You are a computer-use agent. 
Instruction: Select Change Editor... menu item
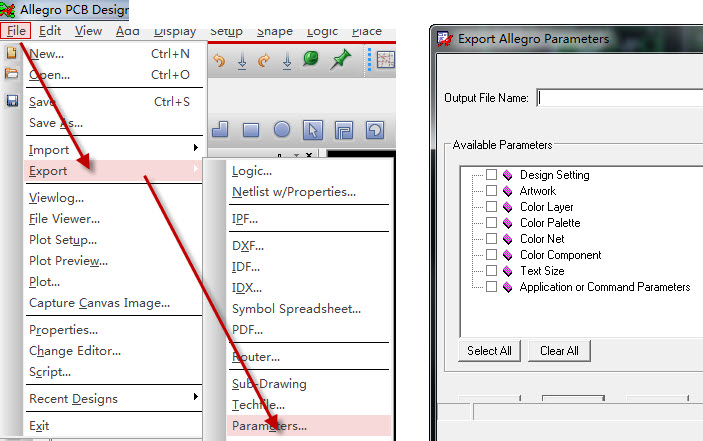point(75,351)
